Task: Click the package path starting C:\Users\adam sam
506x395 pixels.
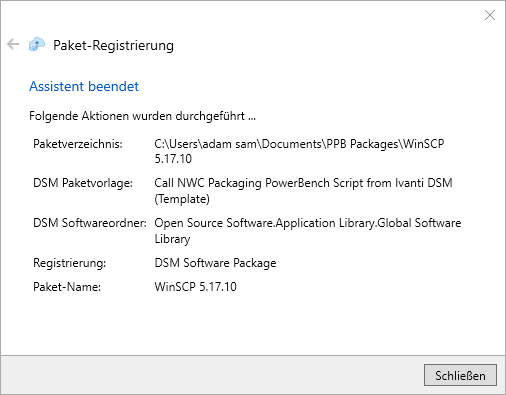Action: (x=299, y=151)
